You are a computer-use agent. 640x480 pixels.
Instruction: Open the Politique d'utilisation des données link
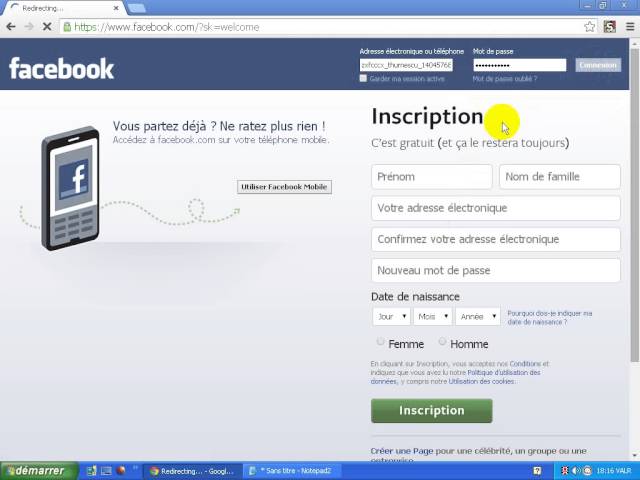click(x=504, y=373)
